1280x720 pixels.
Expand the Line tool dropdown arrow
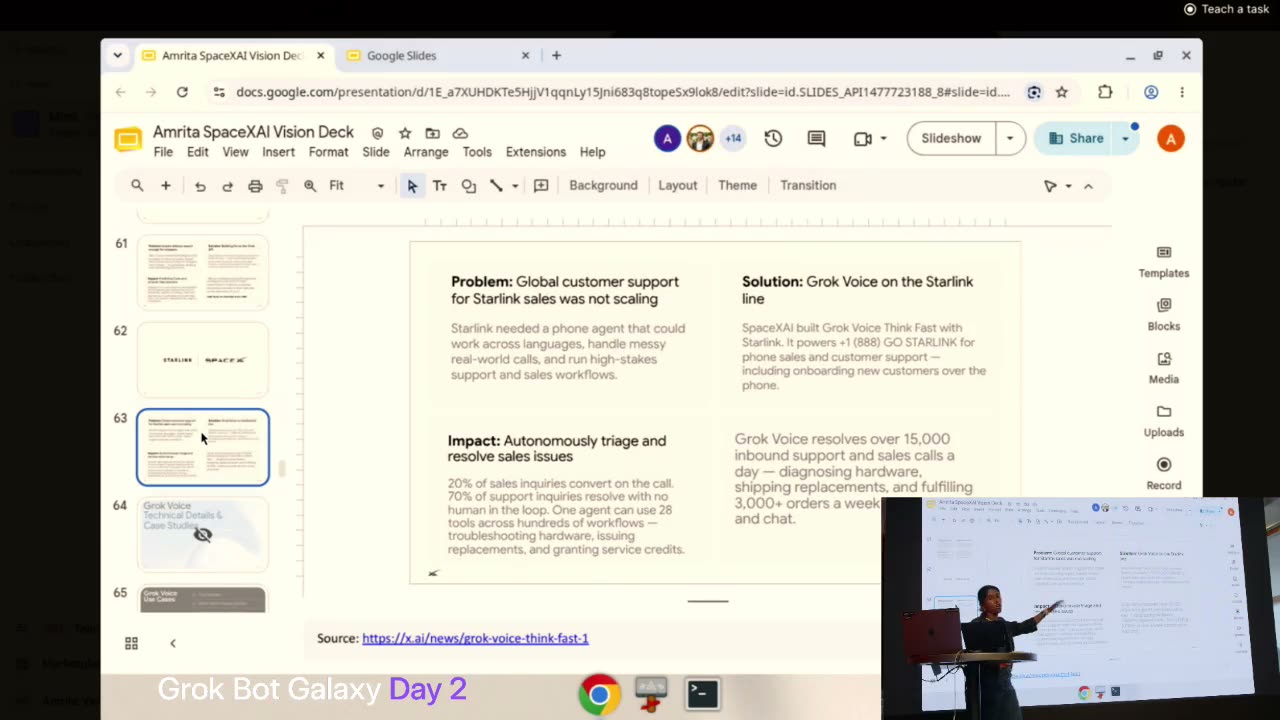[515, 186]
